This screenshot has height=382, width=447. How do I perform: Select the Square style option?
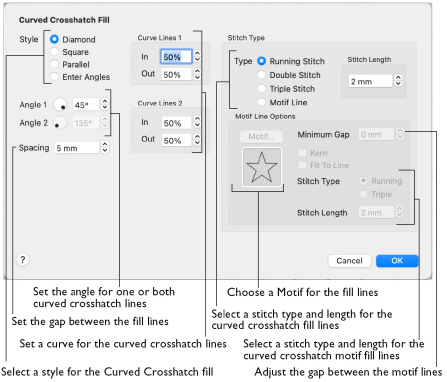pyautogui.click(x=54, y=52)
